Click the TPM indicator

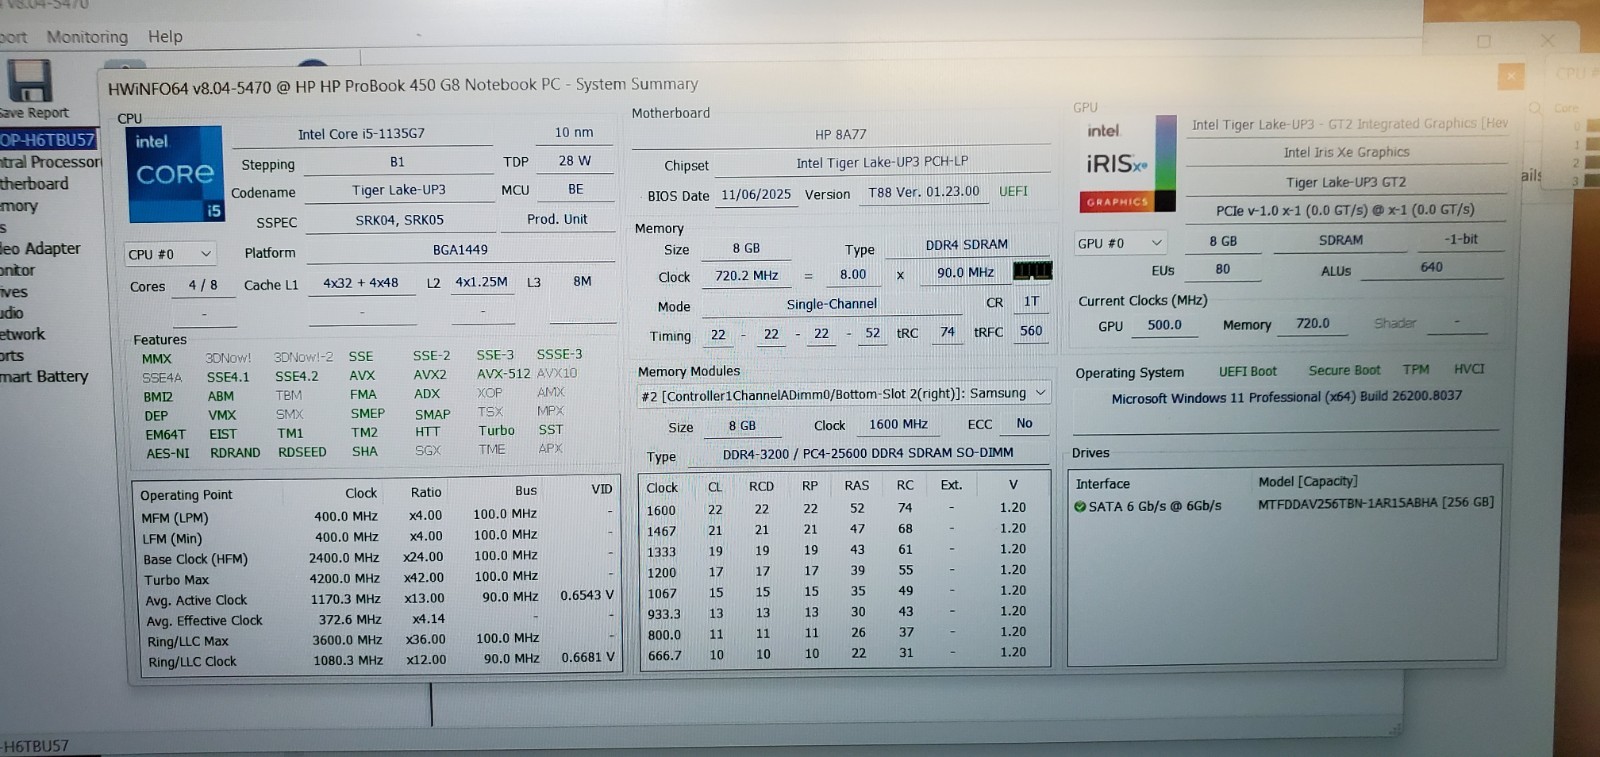click(x=1416, y=369)
